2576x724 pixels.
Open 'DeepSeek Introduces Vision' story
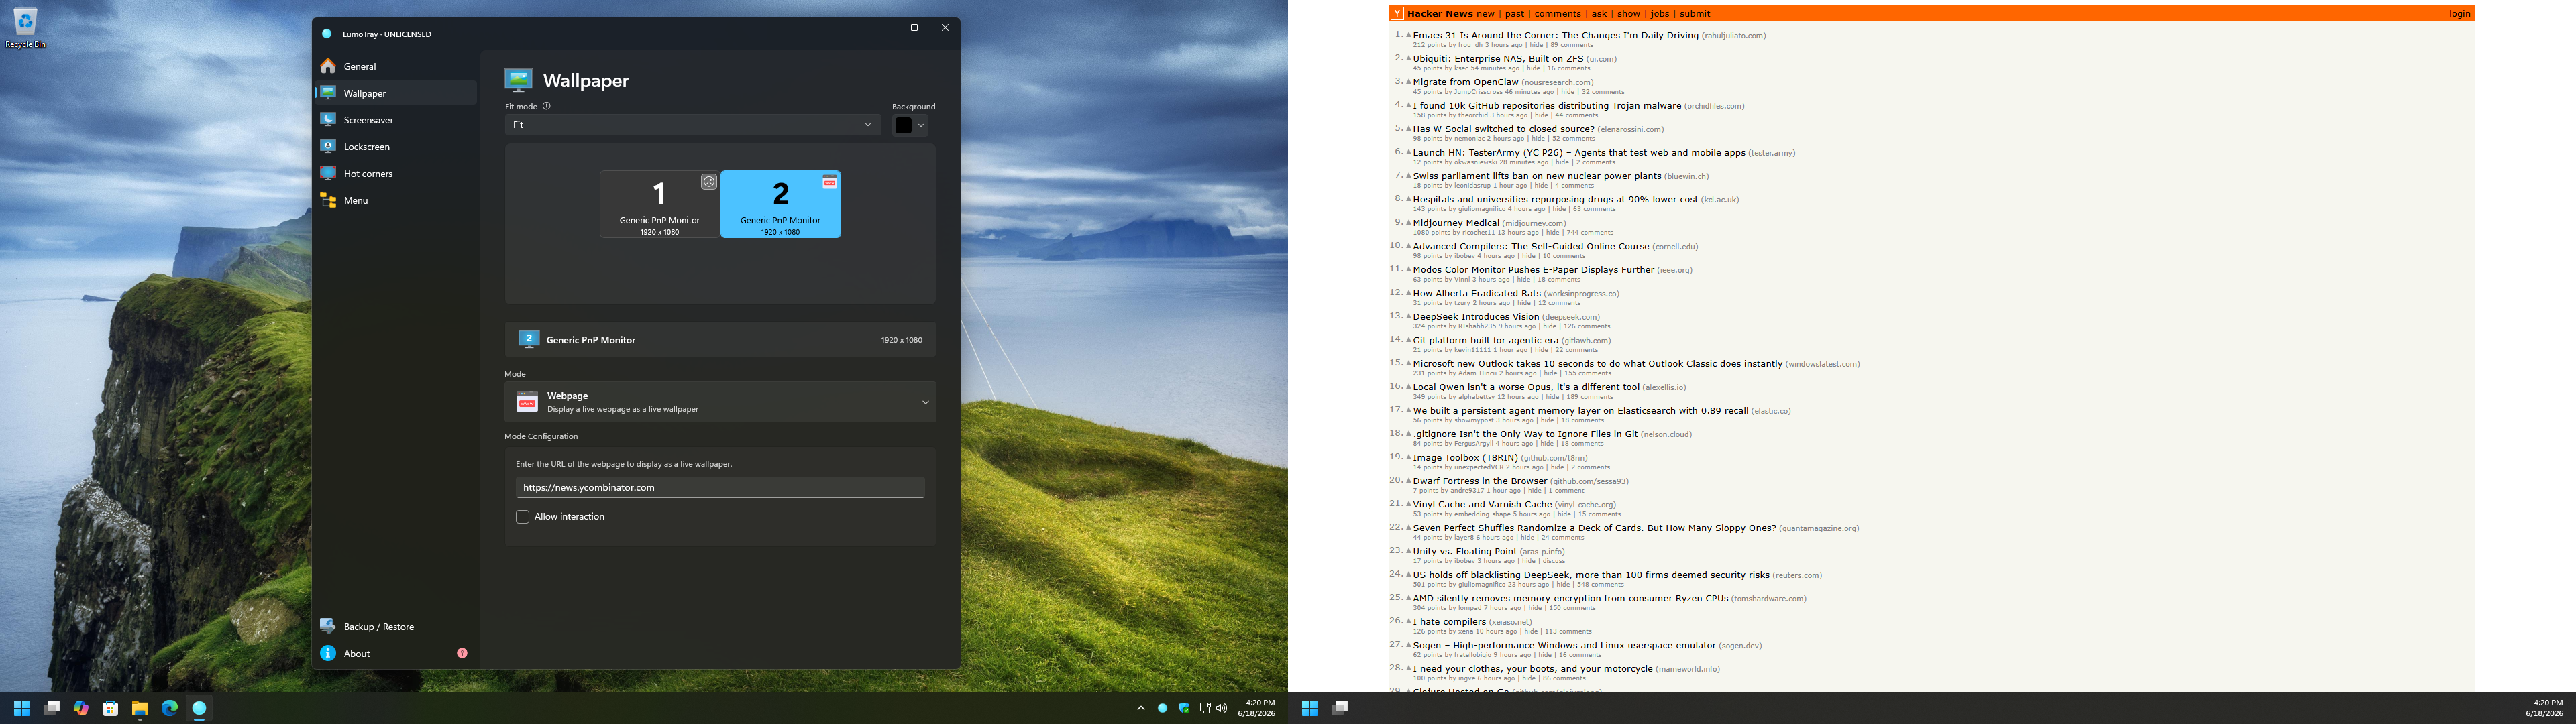1476,317
